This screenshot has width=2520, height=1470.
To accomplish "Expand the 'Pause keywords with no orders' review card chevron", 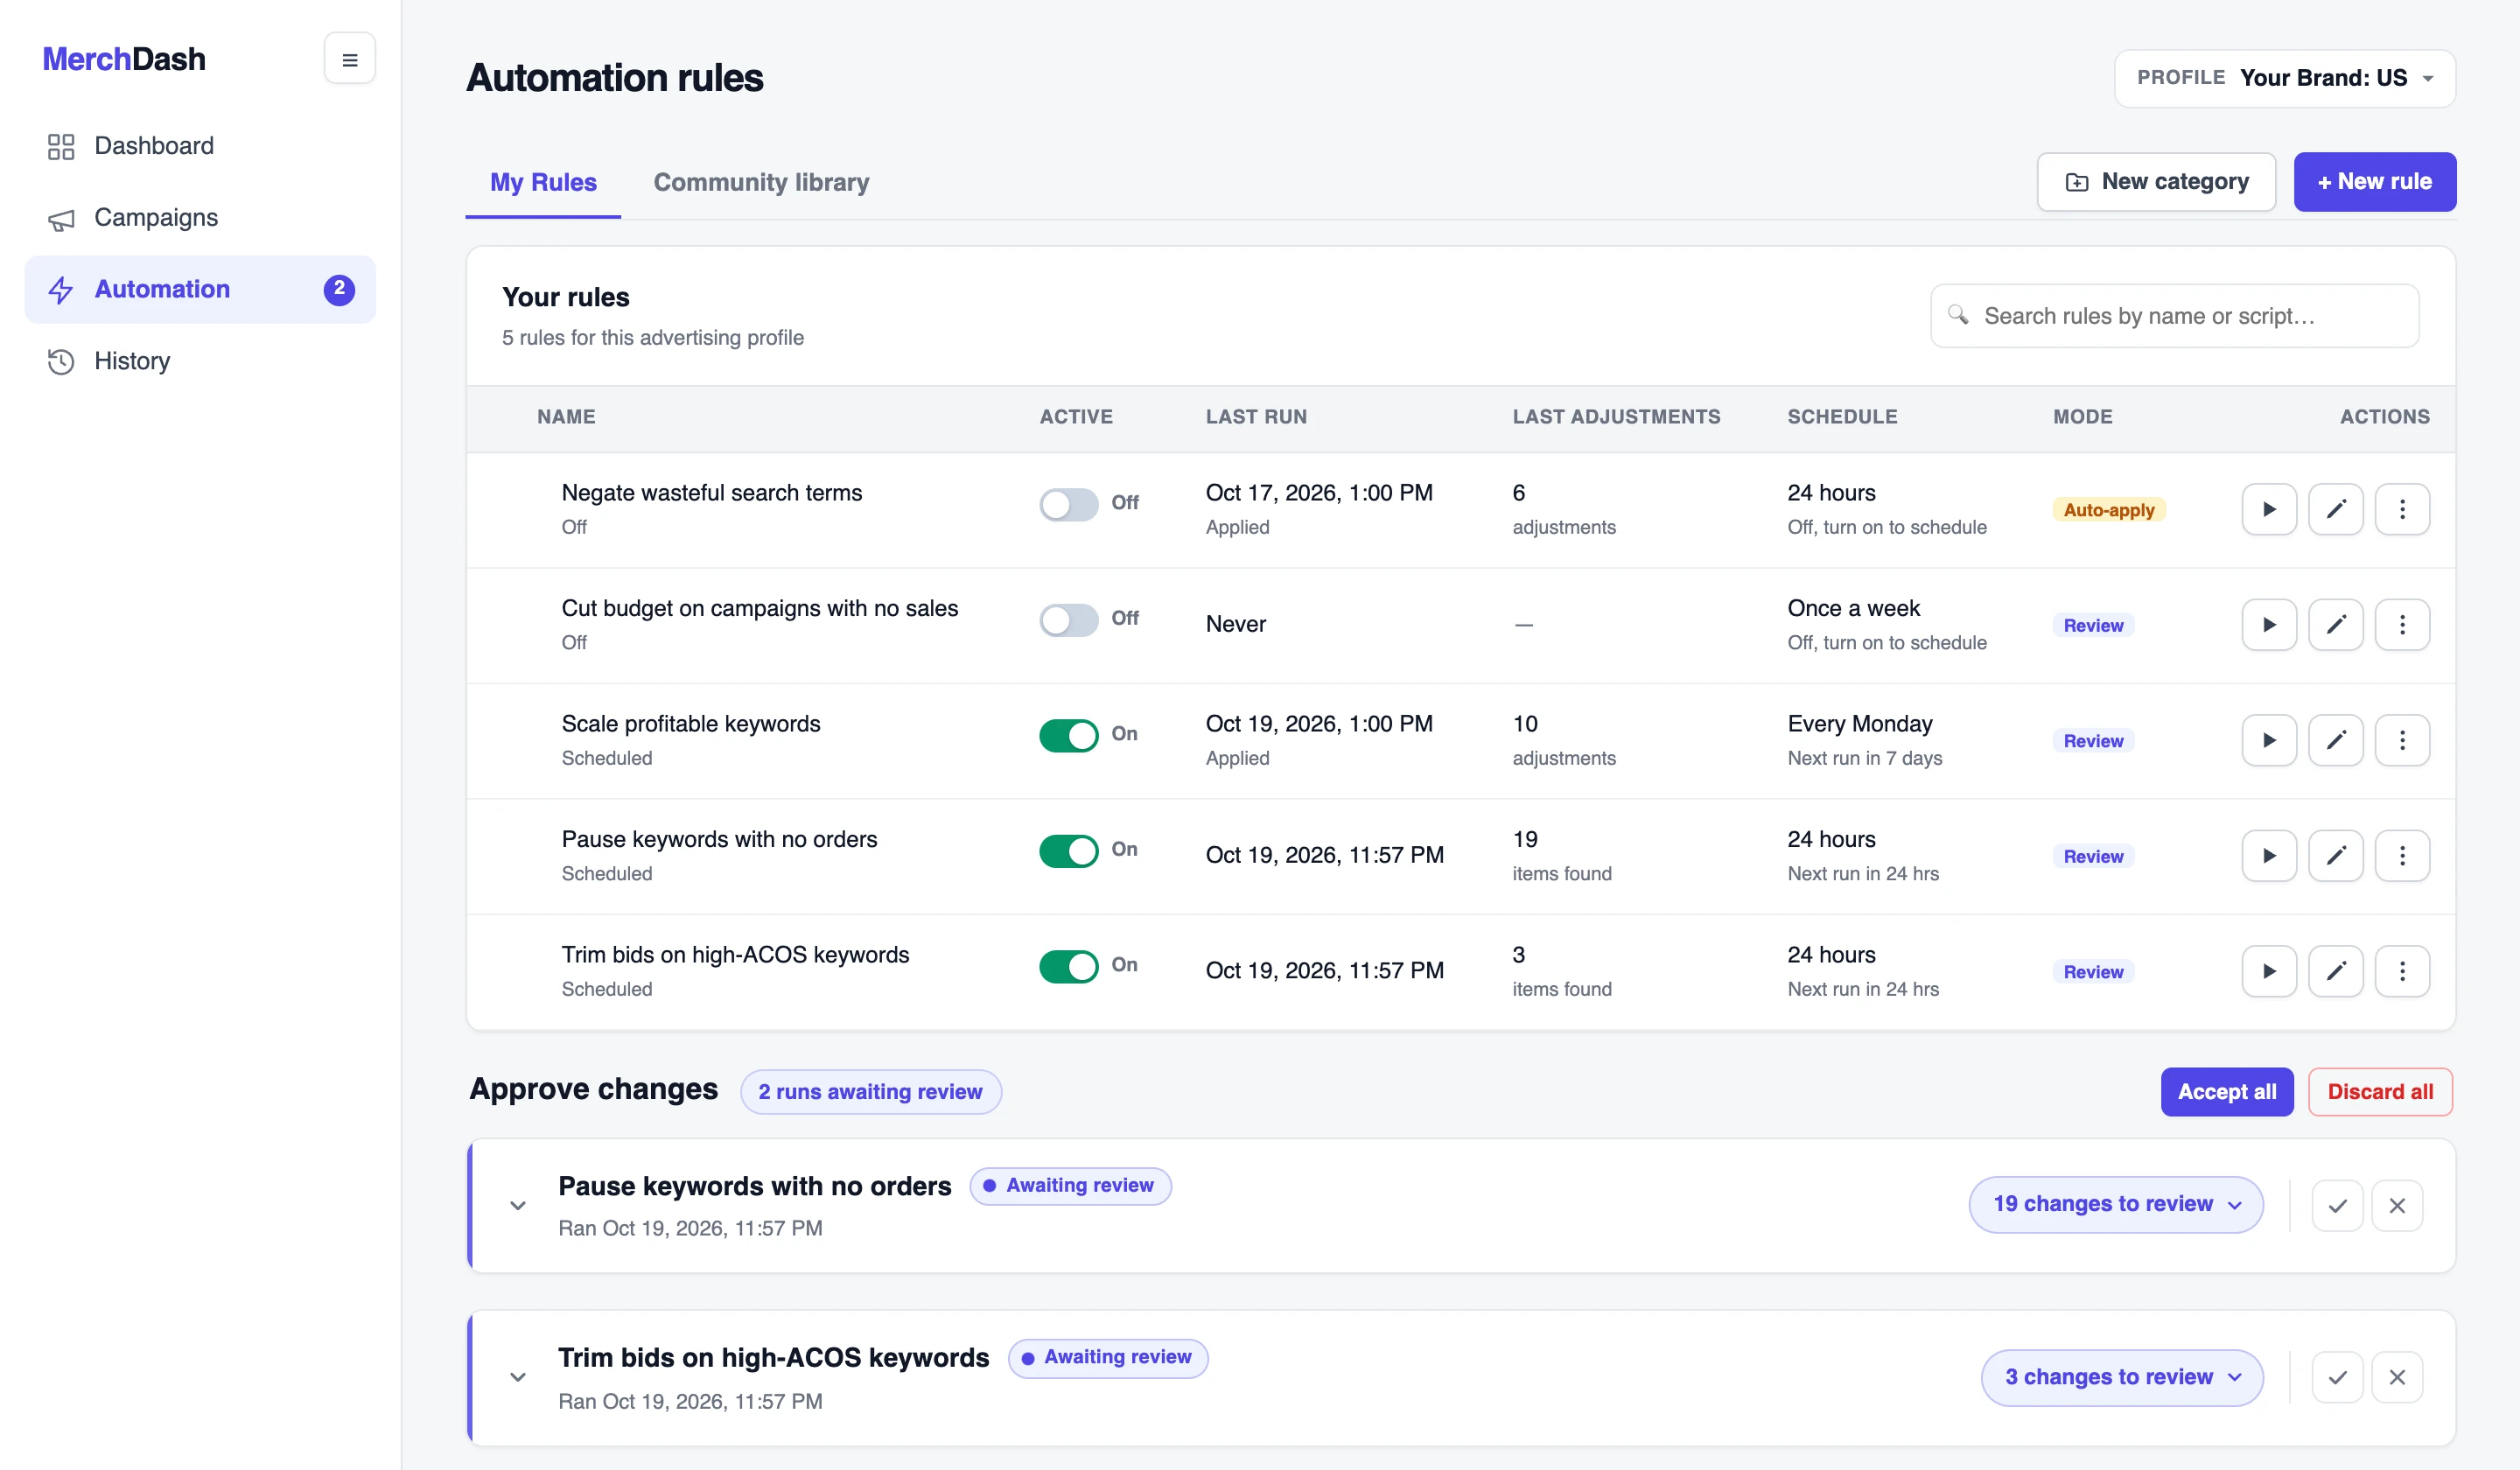I will tap(517, 1205).
